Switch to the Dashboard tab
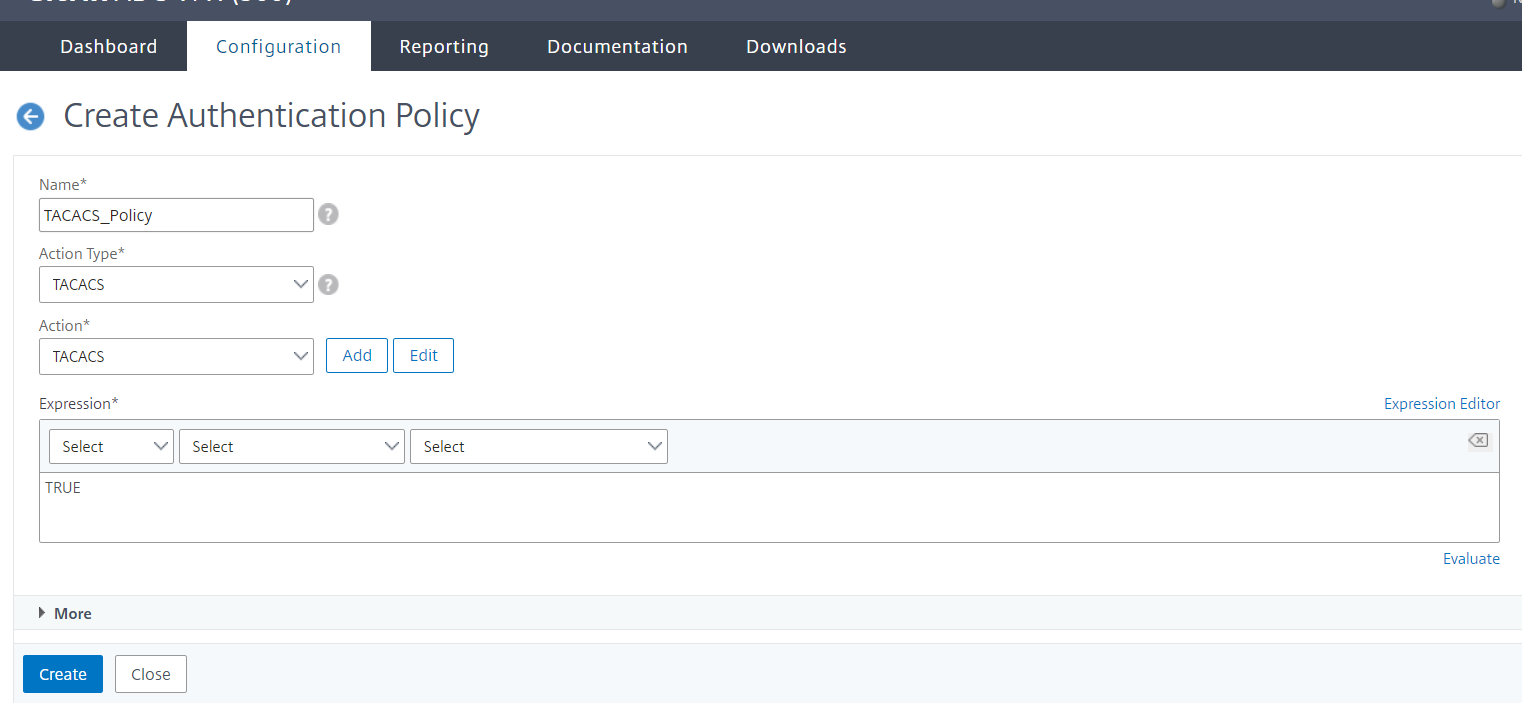The height and width of the screenshot is (703, 1522). [109, 46]
